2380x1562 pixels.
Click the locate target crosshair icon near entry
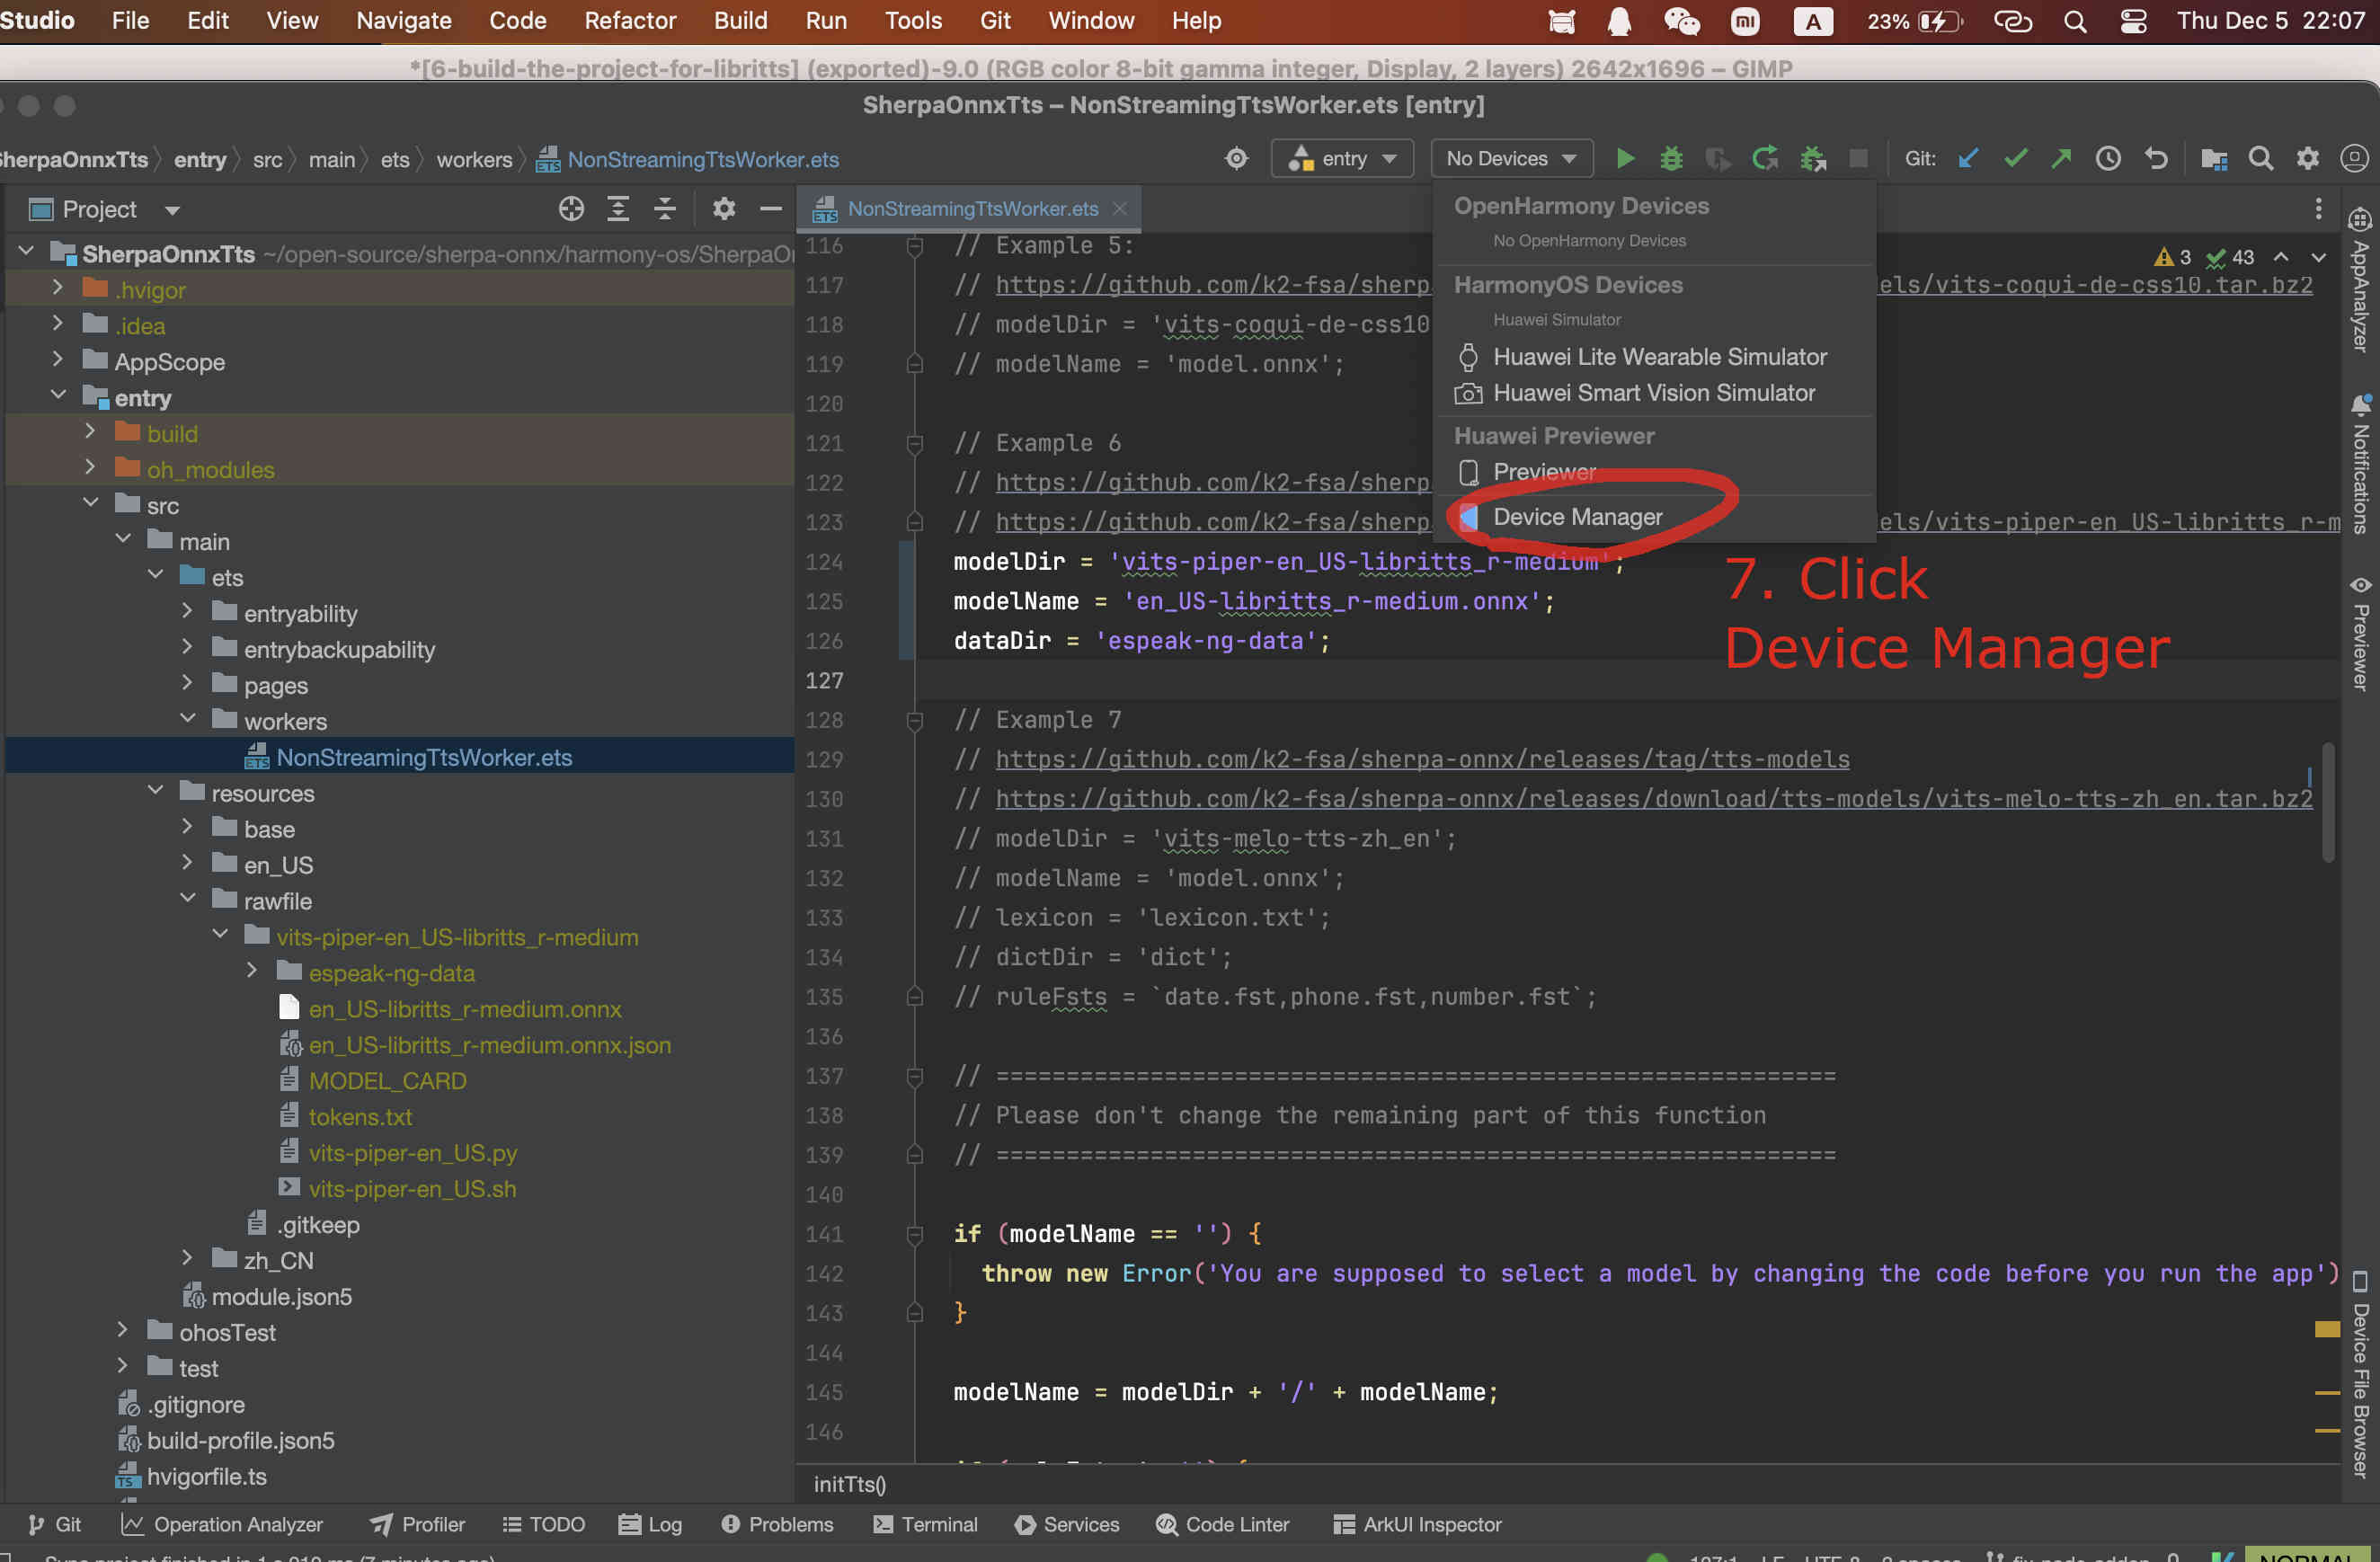(x=1237, y=158)
